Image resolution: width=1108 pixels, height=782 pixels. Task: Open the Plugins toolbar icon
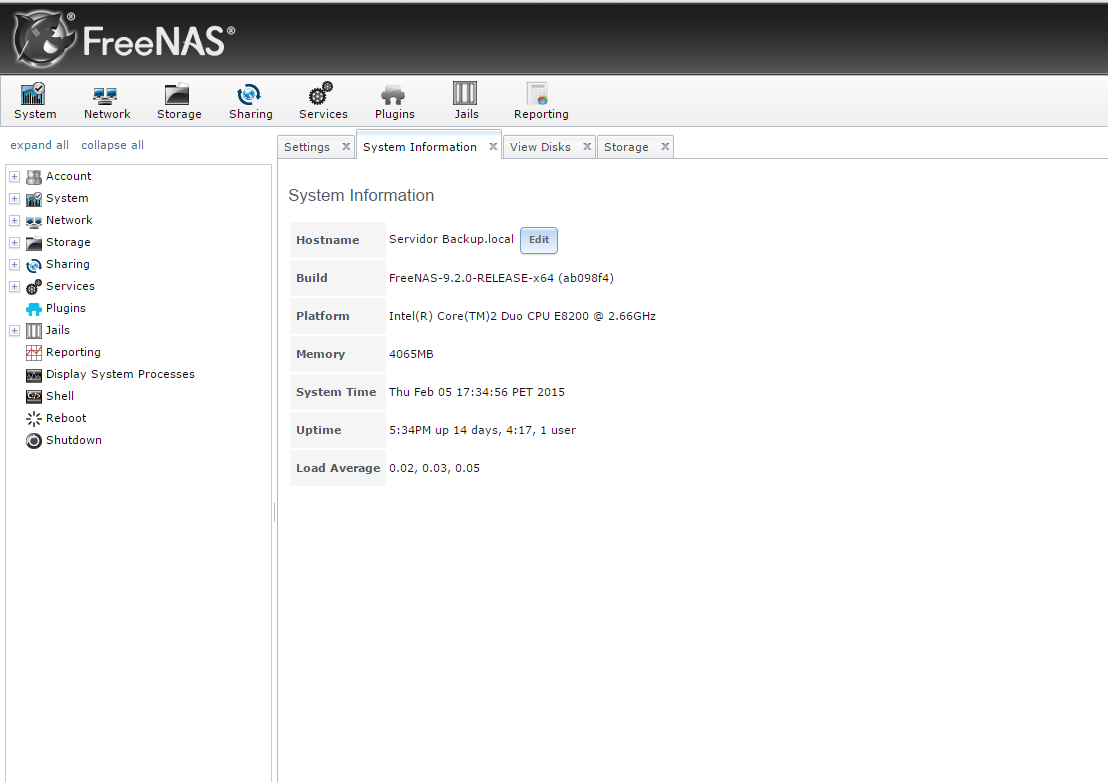point(394,101)
